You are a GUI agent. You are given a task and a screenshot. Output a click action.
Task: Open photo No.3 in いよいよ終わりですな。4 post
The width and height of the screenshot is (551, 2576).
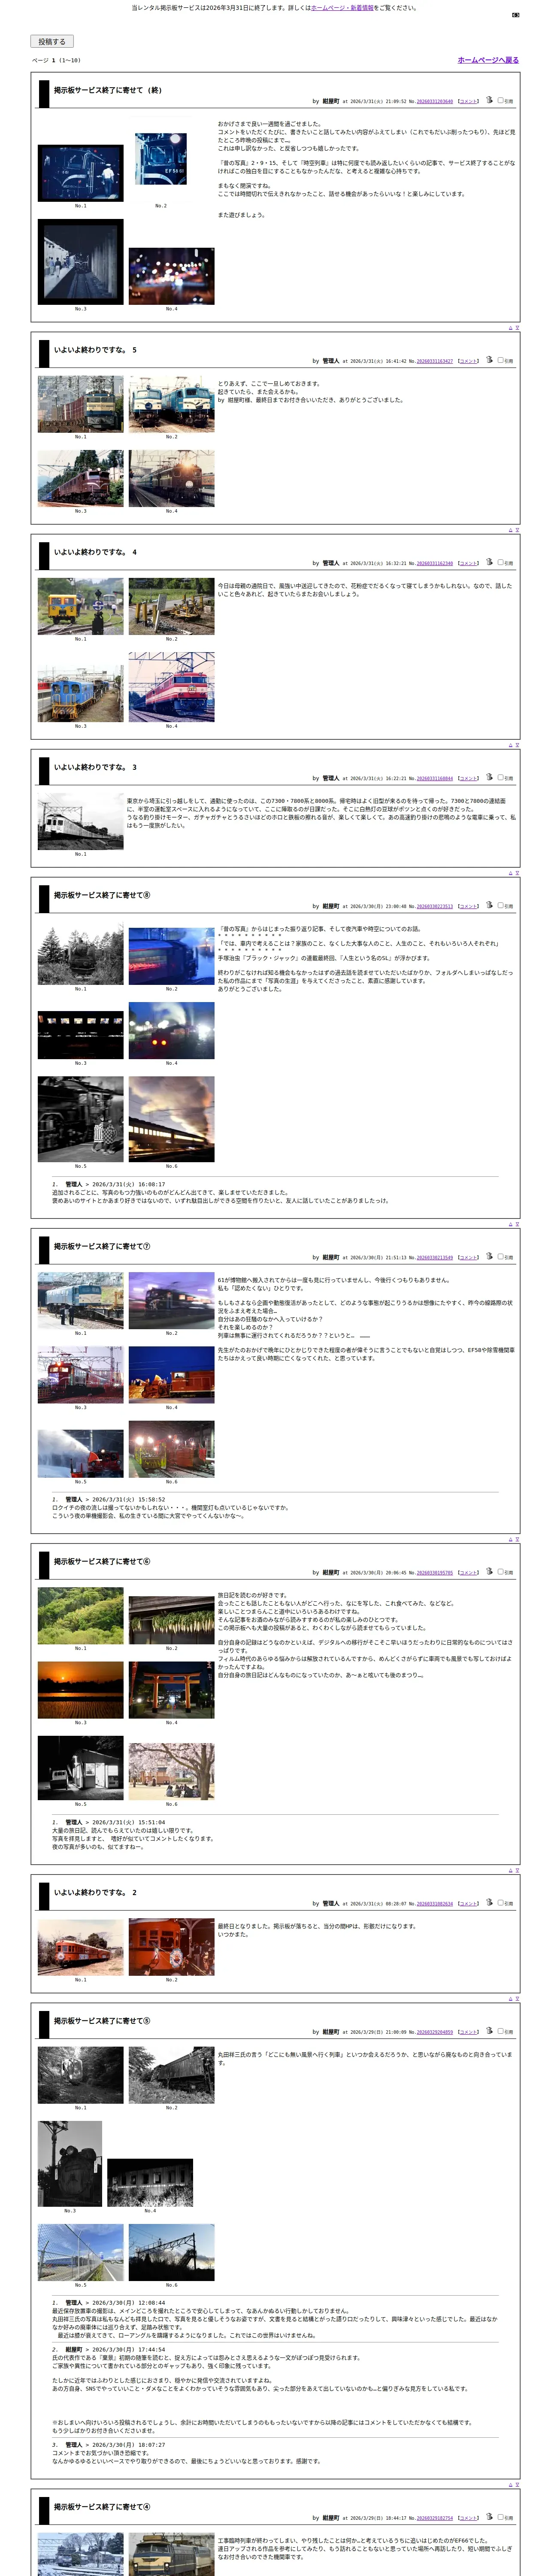(x=81, y=693)
